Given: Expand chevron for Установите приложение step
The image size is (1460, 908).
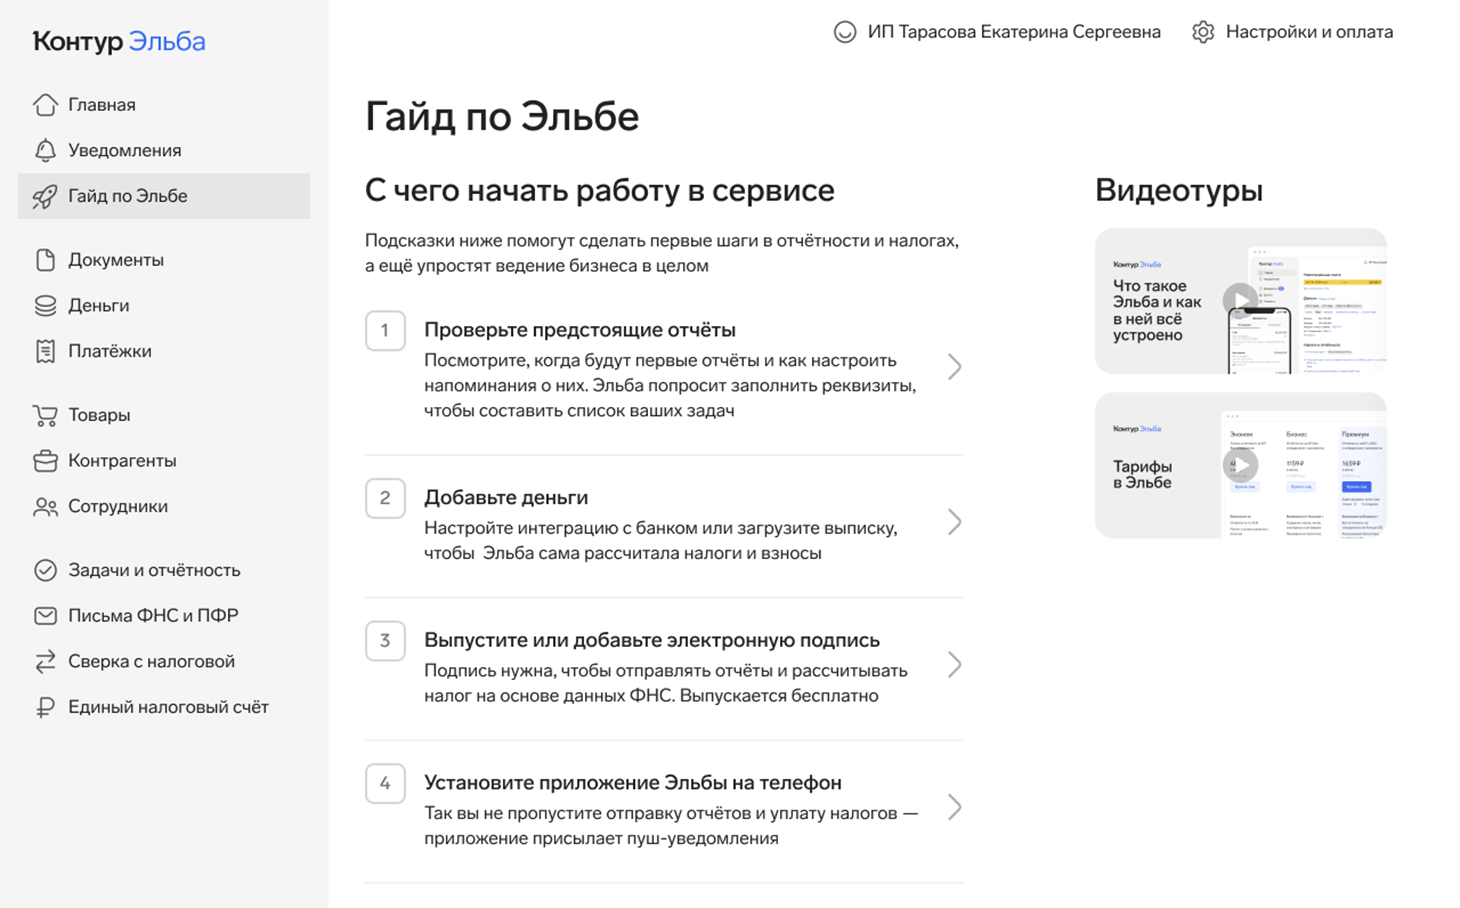Looking at the screenshot, I should 955,808.
